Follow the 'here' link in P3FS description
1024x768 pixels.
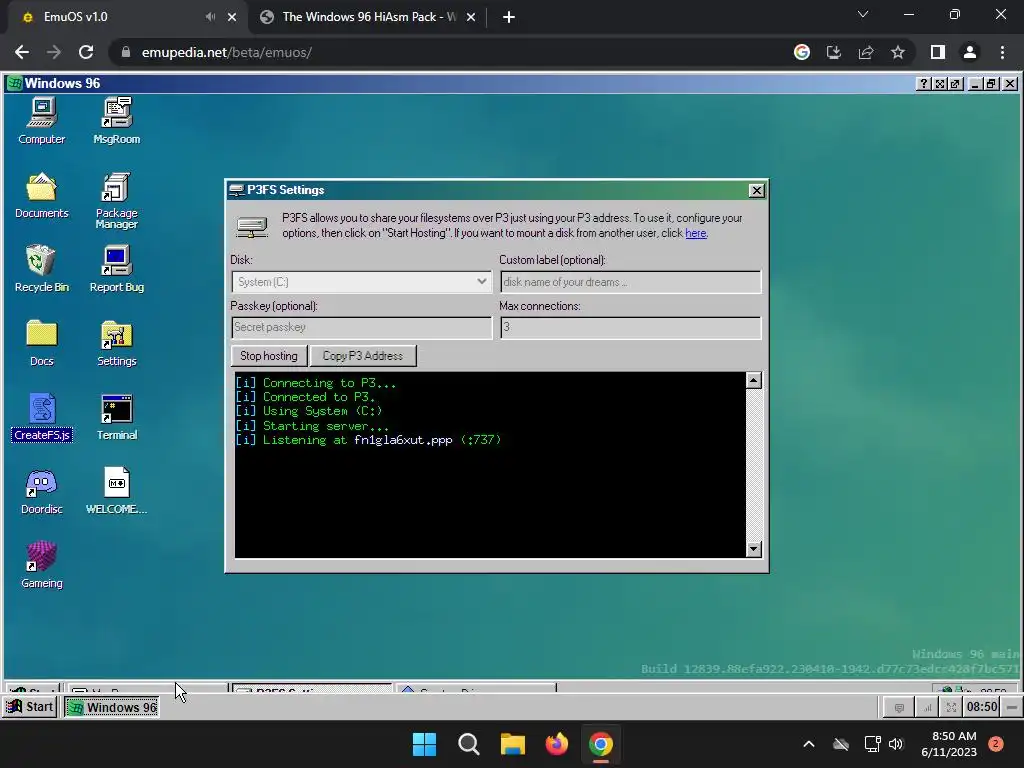coord(696,233)
